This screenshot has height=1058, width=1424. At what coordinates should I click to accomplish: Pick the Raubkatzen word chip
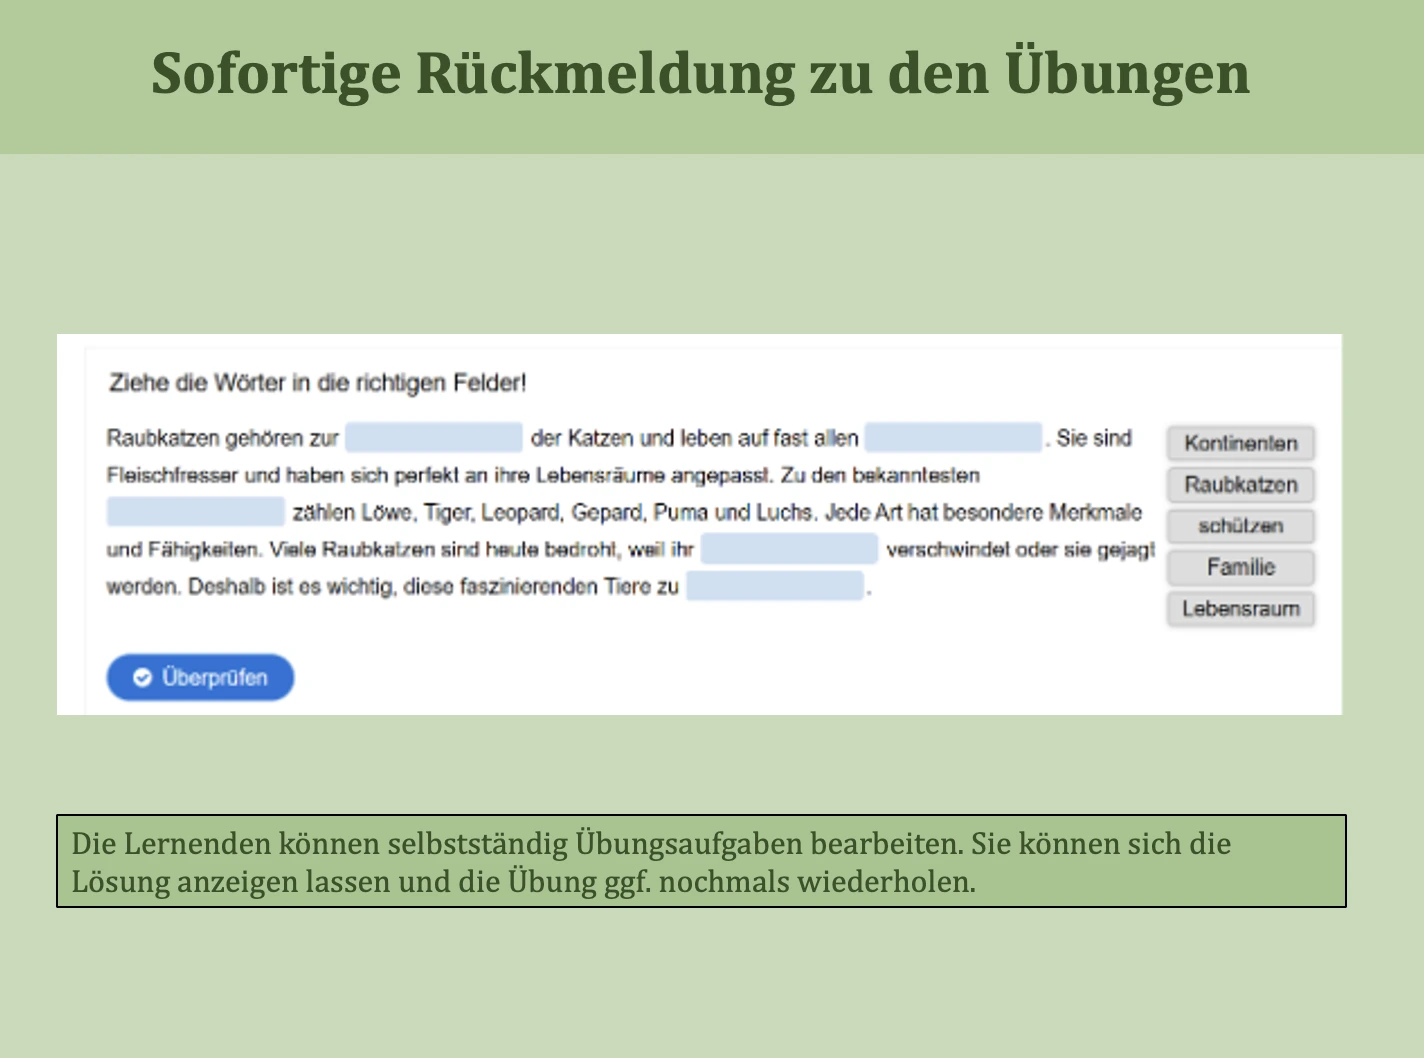1240,485
